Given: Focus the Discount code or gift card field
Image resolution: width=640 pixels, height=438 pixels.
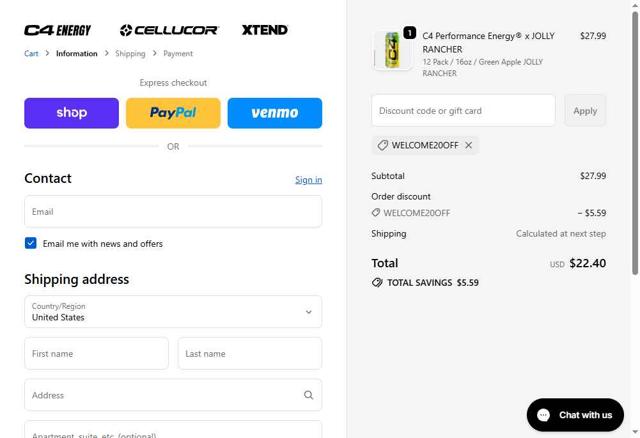Looking at the screenshot, I should tap(463, 111).
